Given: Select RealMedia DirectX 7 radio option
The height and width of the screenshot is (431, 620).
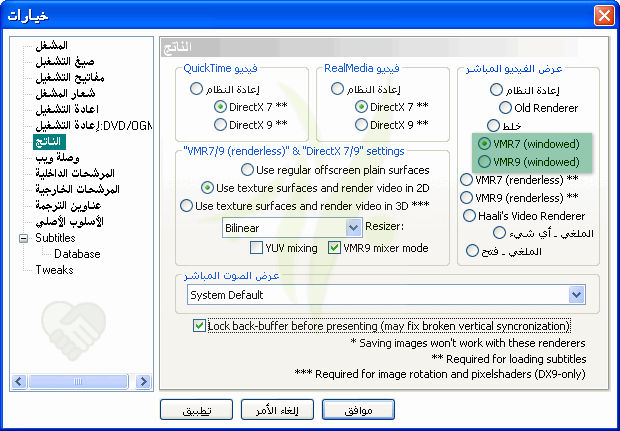Looking at the screenshot, I should (x=361, y=107).
